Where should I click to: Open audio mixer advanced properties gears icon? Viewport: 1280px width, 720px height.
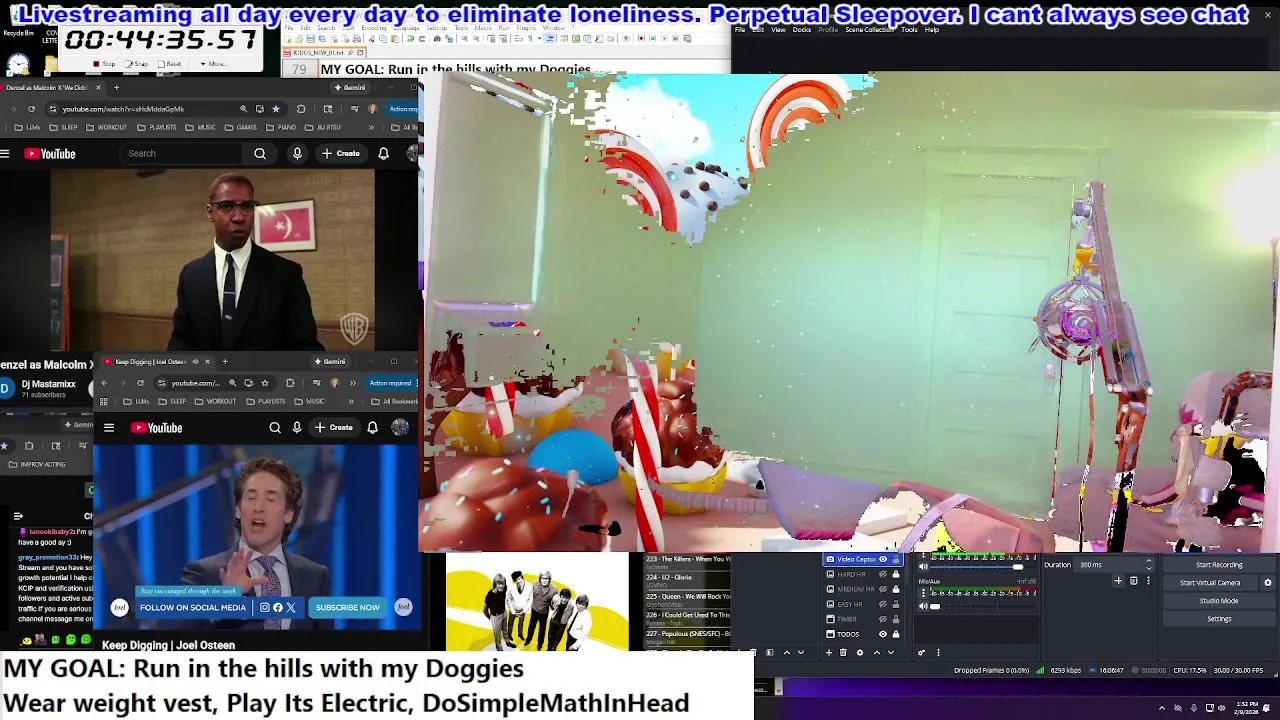click(x=922, y=653)
